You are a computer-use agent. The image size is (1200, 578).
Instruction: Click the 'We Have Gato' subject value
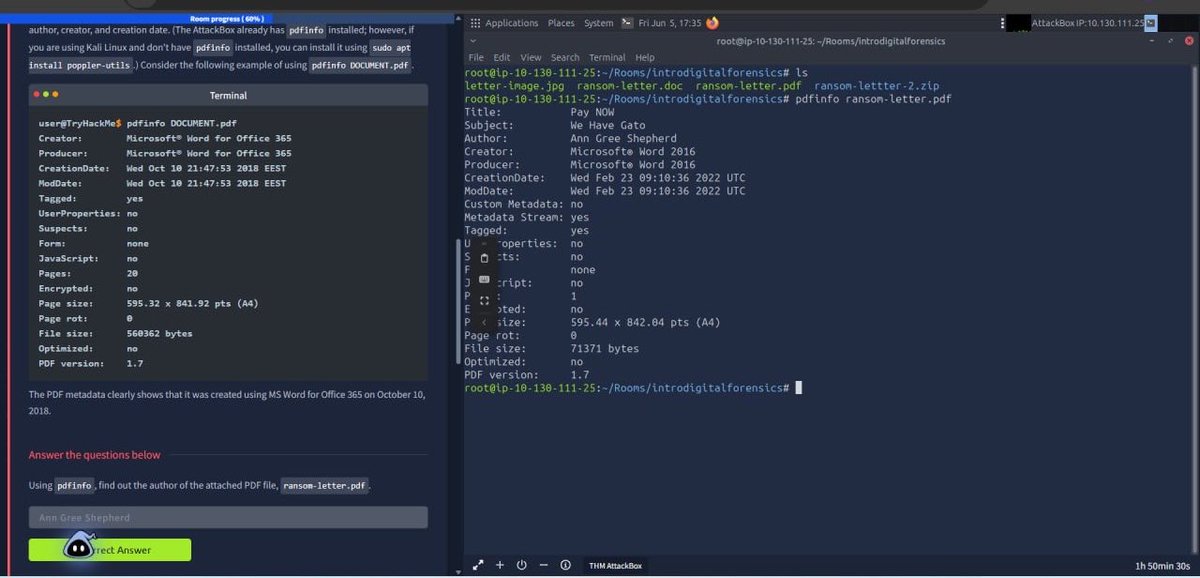pyautogui.click(x=609, y=126)
